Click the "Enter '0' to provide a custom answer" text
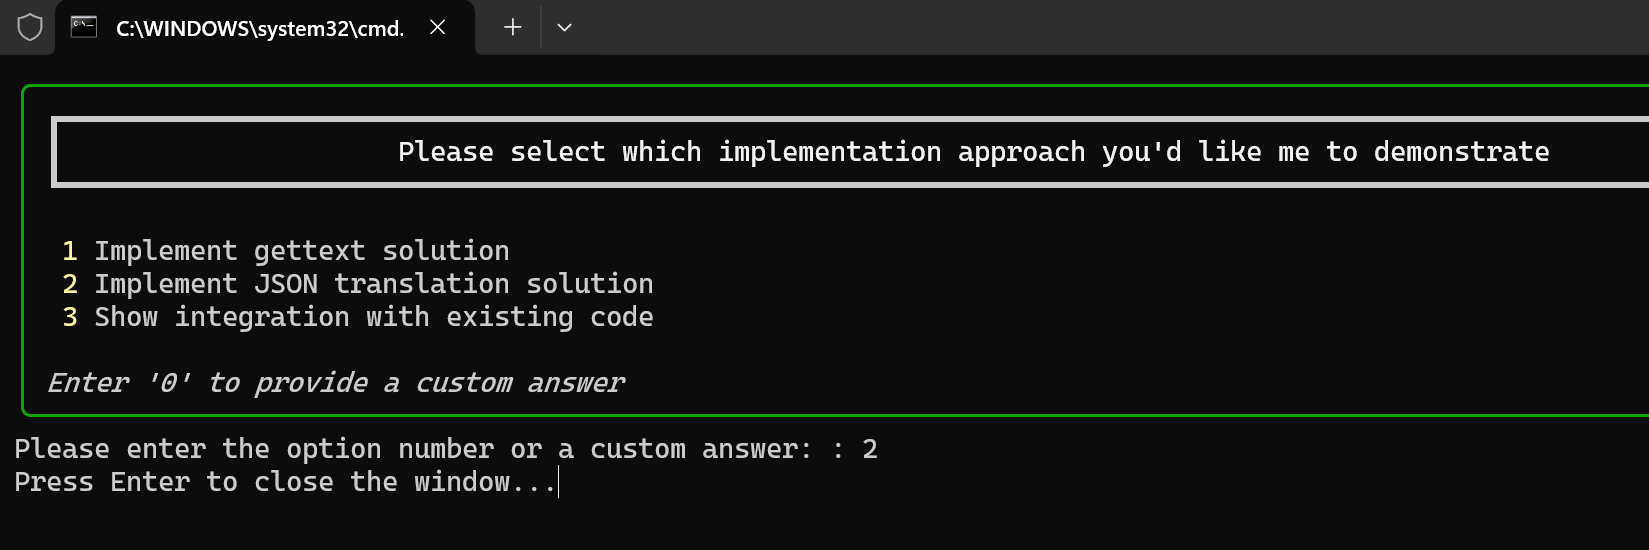The width and height of the screenshot is (1649, 550). point(336,383)
